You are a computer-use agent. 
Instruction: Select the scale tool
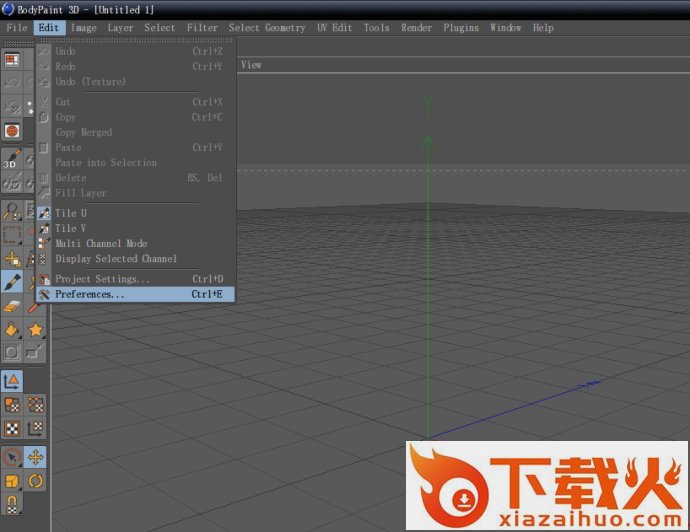12,481
